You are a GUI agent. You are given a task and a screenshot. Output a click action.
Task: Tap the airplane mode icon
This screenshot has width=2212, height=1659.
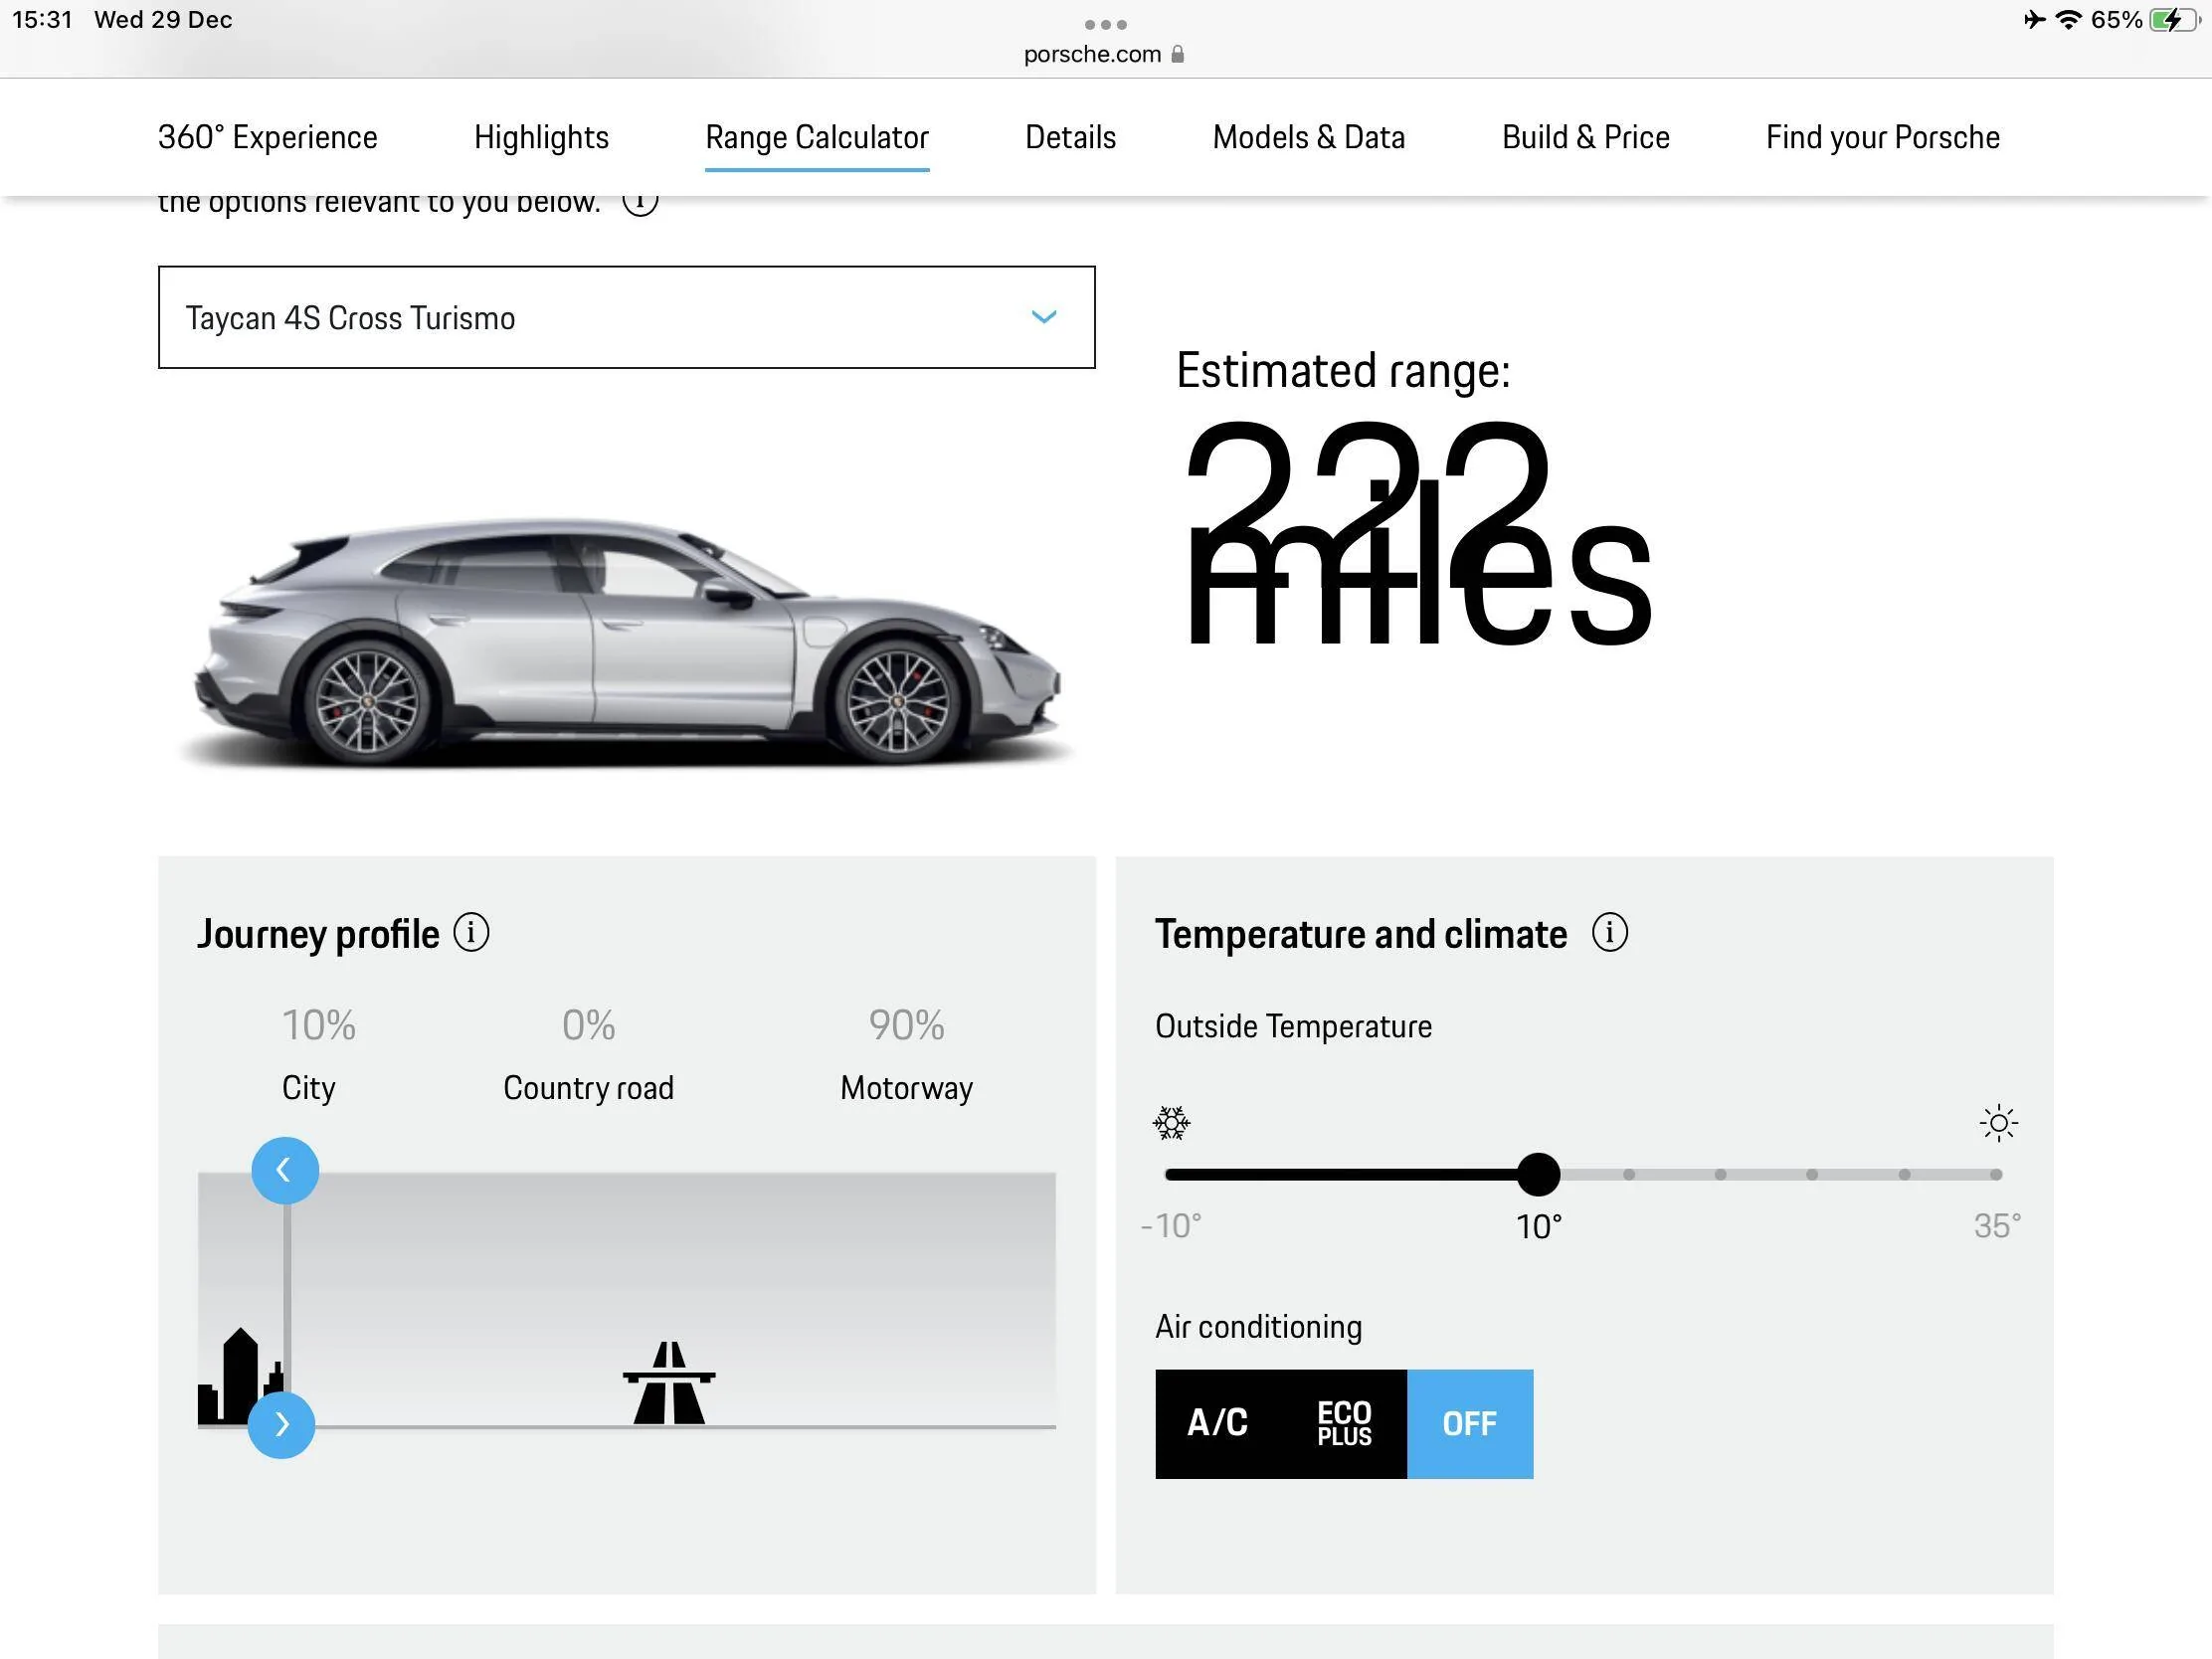[2035, 20]
